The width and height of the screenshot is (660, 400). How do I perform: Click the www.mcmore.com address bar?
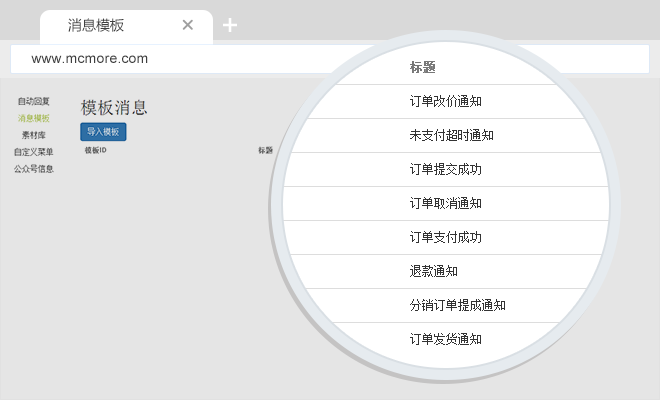coord(200,58)
